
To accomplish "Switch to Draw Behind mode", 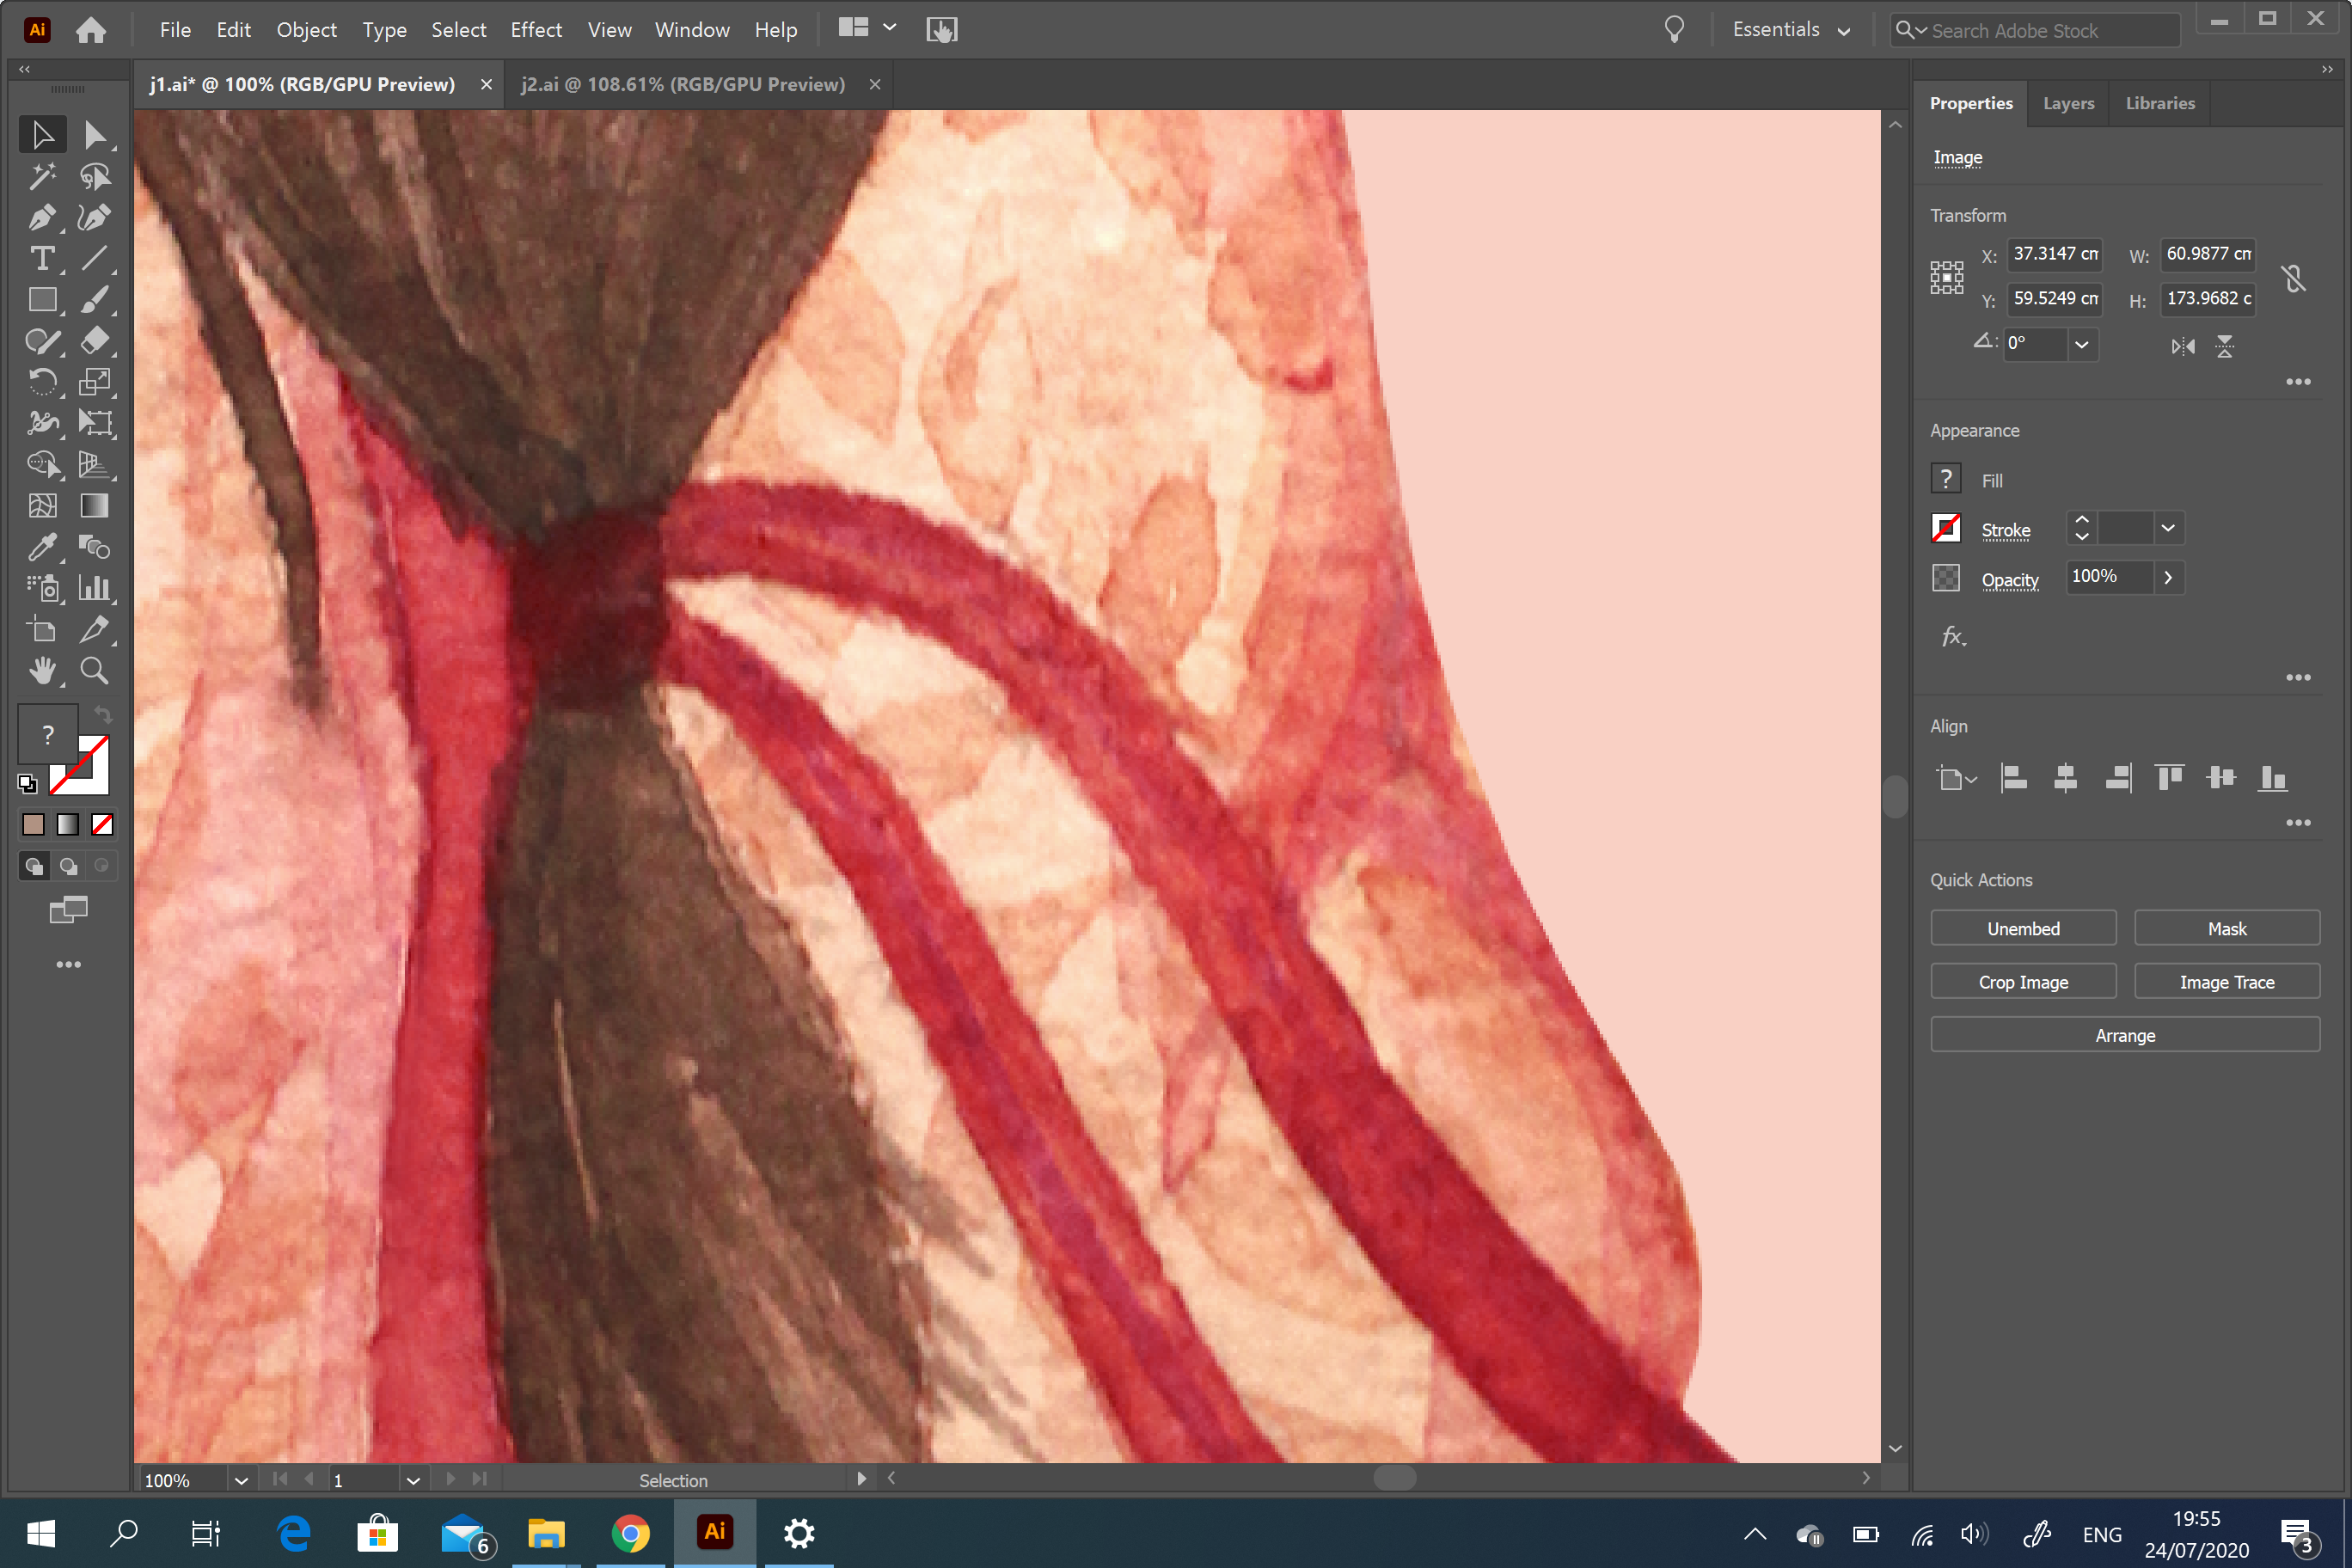I will pyautogui.click(x=68, y=865).
